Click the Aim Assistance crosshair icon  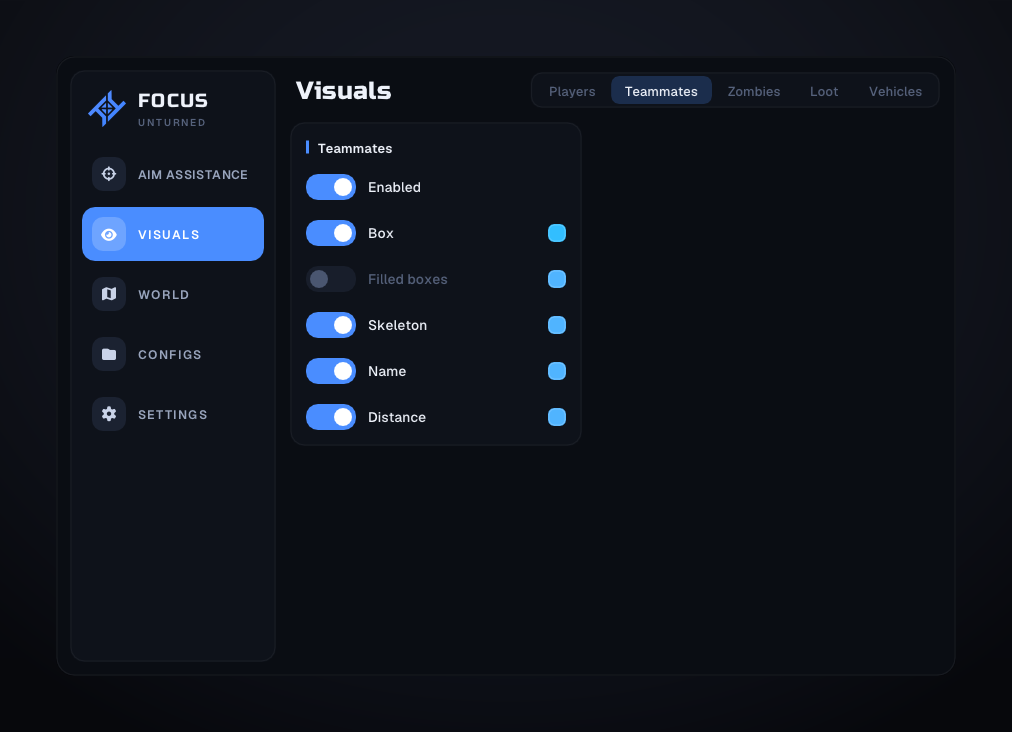click(108, 174)
